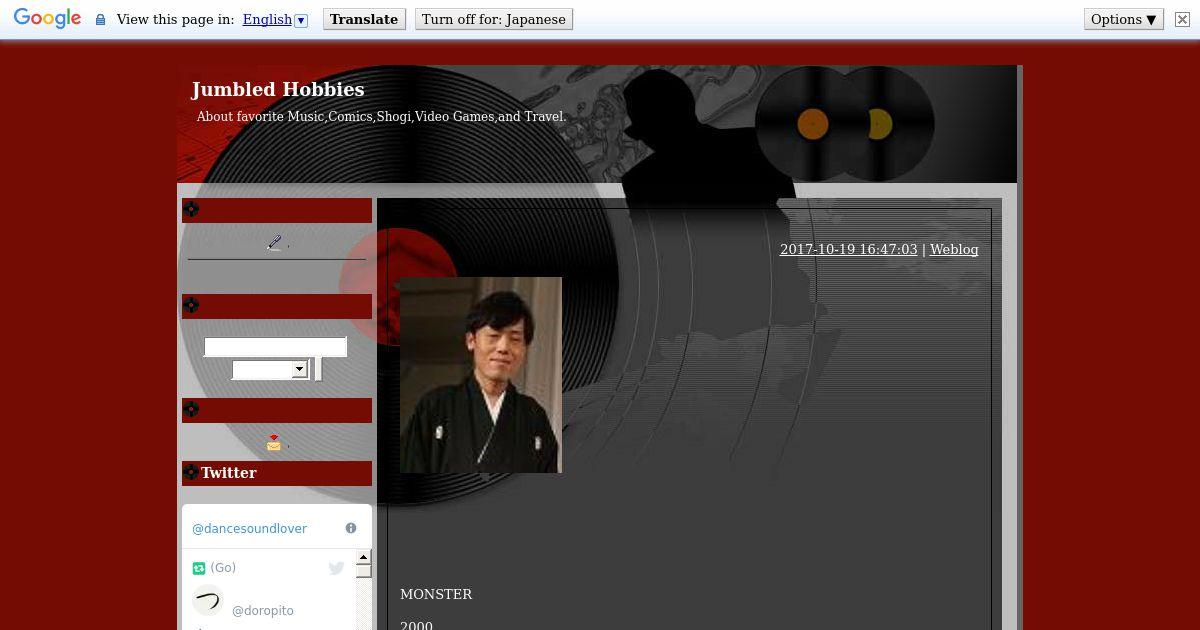Click the blog subtitle about favorite Music, Comics
The height and width of the screenshot is (630, 1200).
tap(381, 116)
